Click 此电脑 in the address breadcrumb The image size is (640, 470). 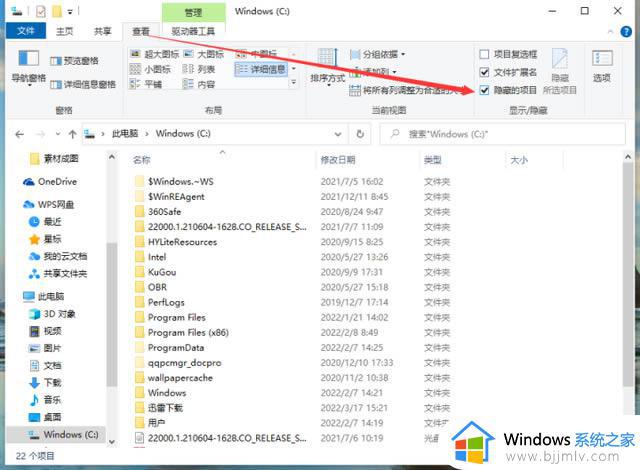pyautogui.click(x=125, y=134)
